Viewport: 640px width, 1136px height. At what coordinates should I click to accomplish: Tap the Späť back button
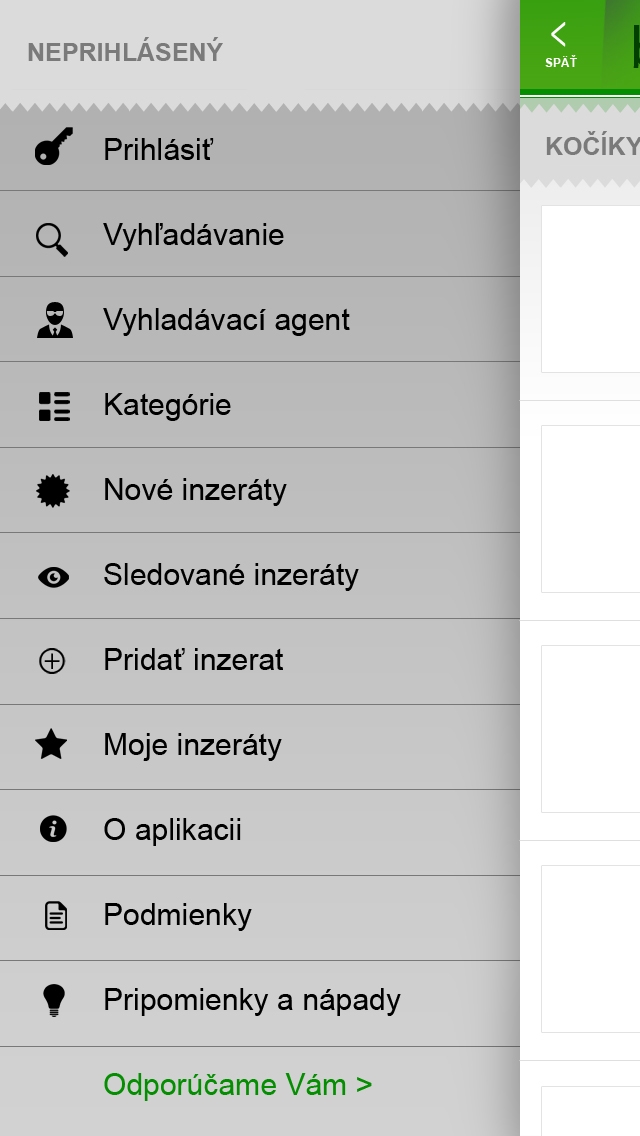561,45
